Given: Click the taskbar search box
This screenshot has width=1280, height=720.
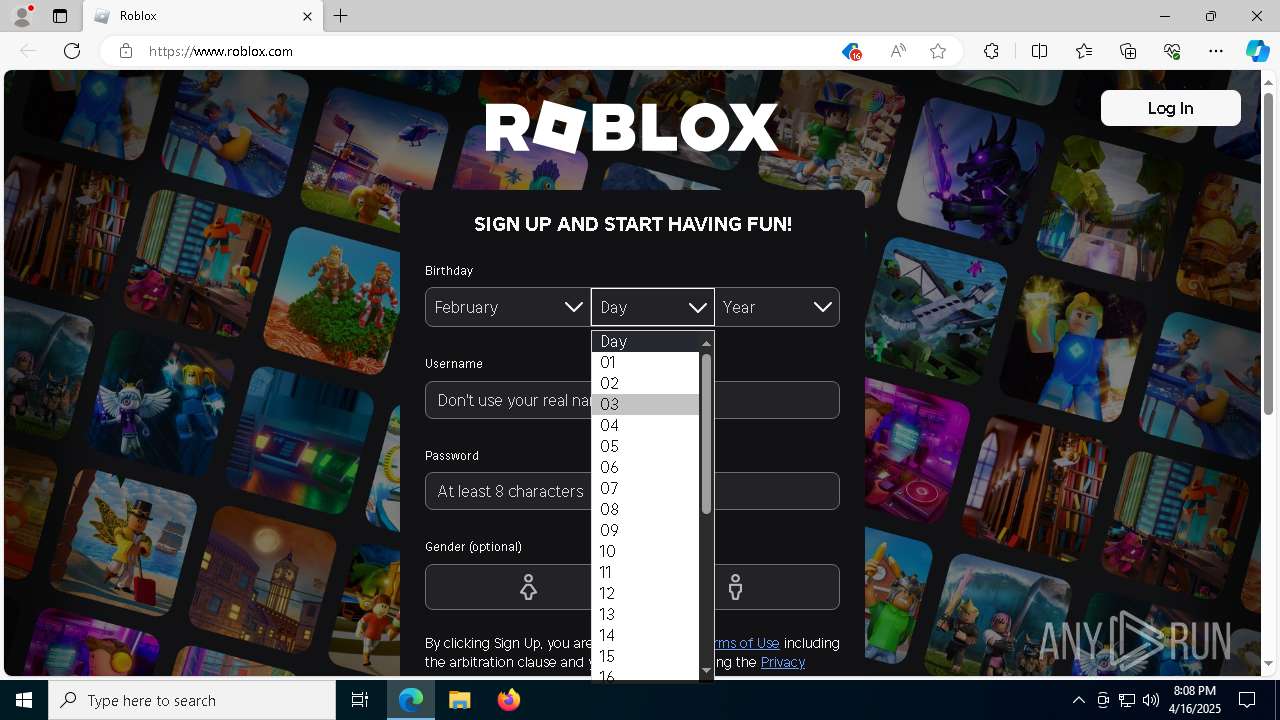Looking at the screenshot, I should tap(192, 700).
